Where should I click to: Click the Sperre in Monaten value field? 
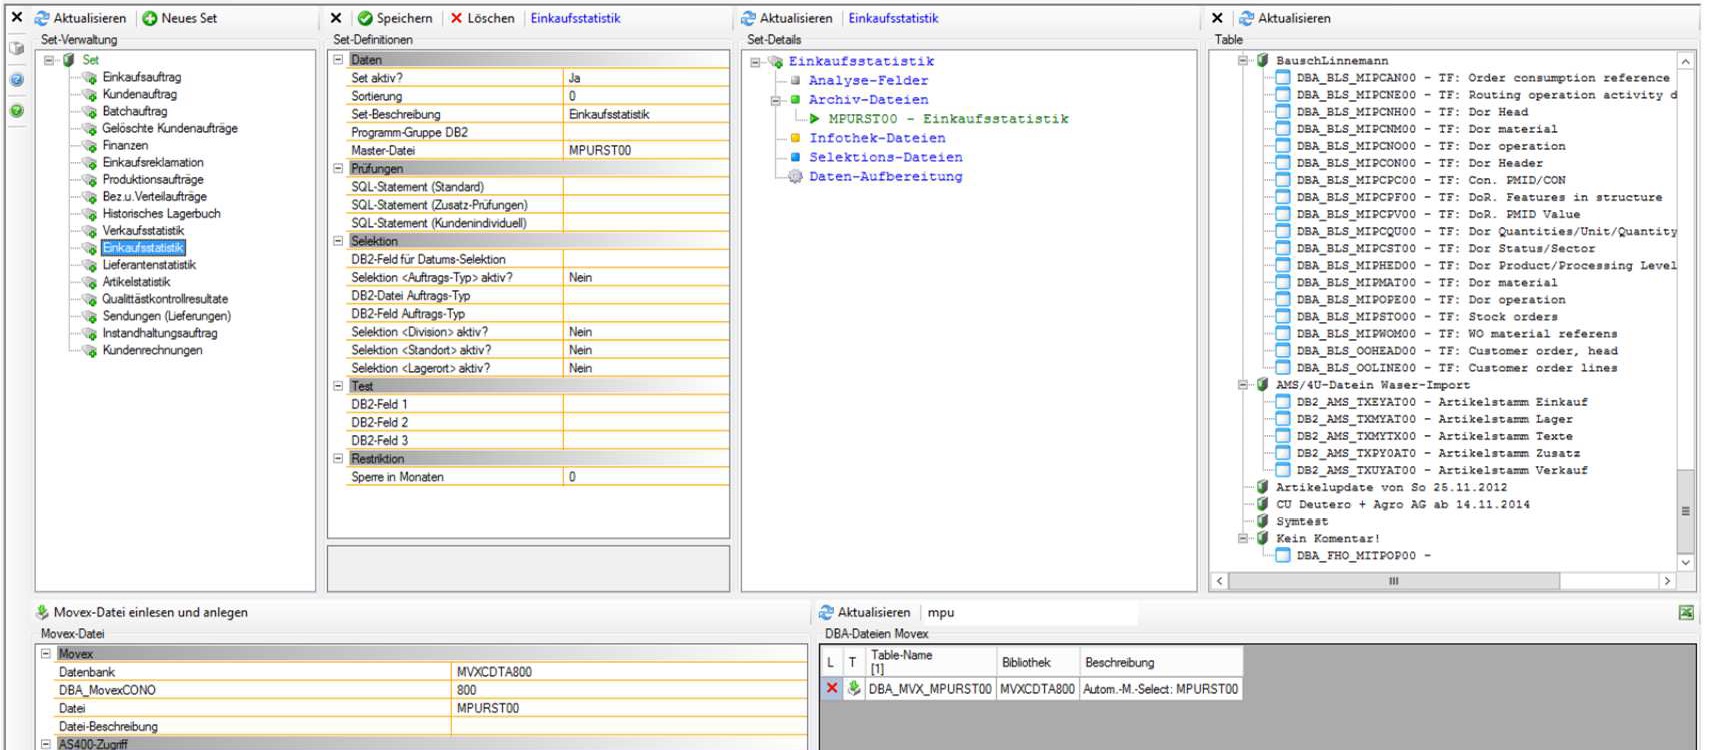coord(646,477)
